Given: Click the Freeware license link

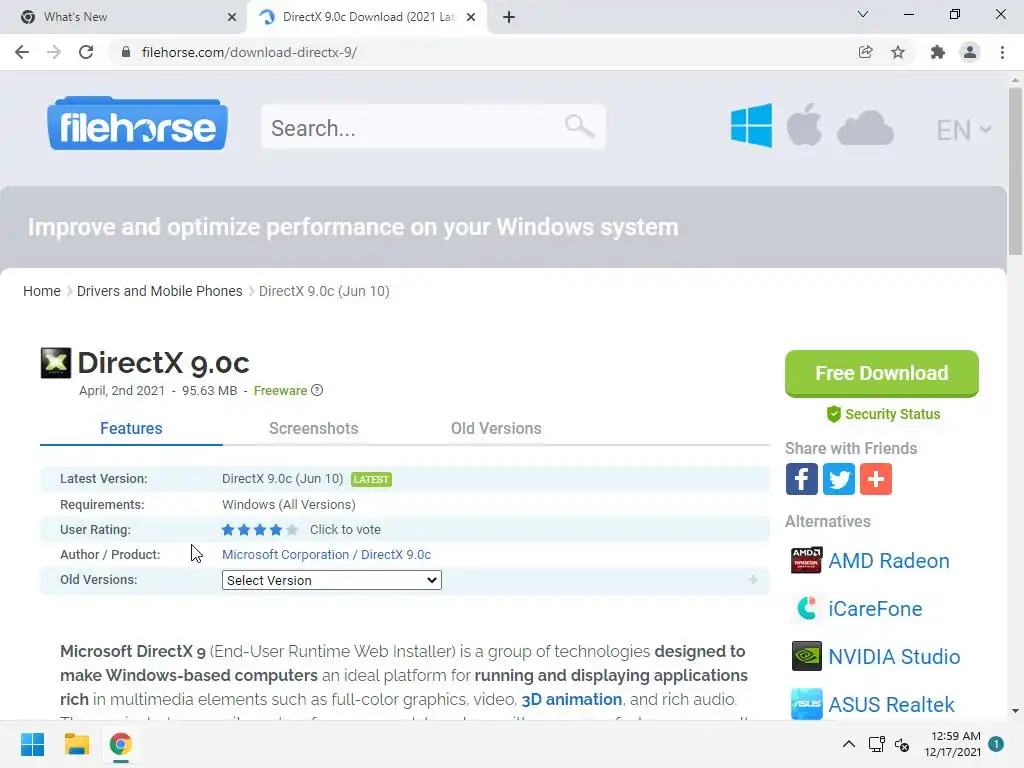Looking at the screenshot, I should [x=280, y=391].
